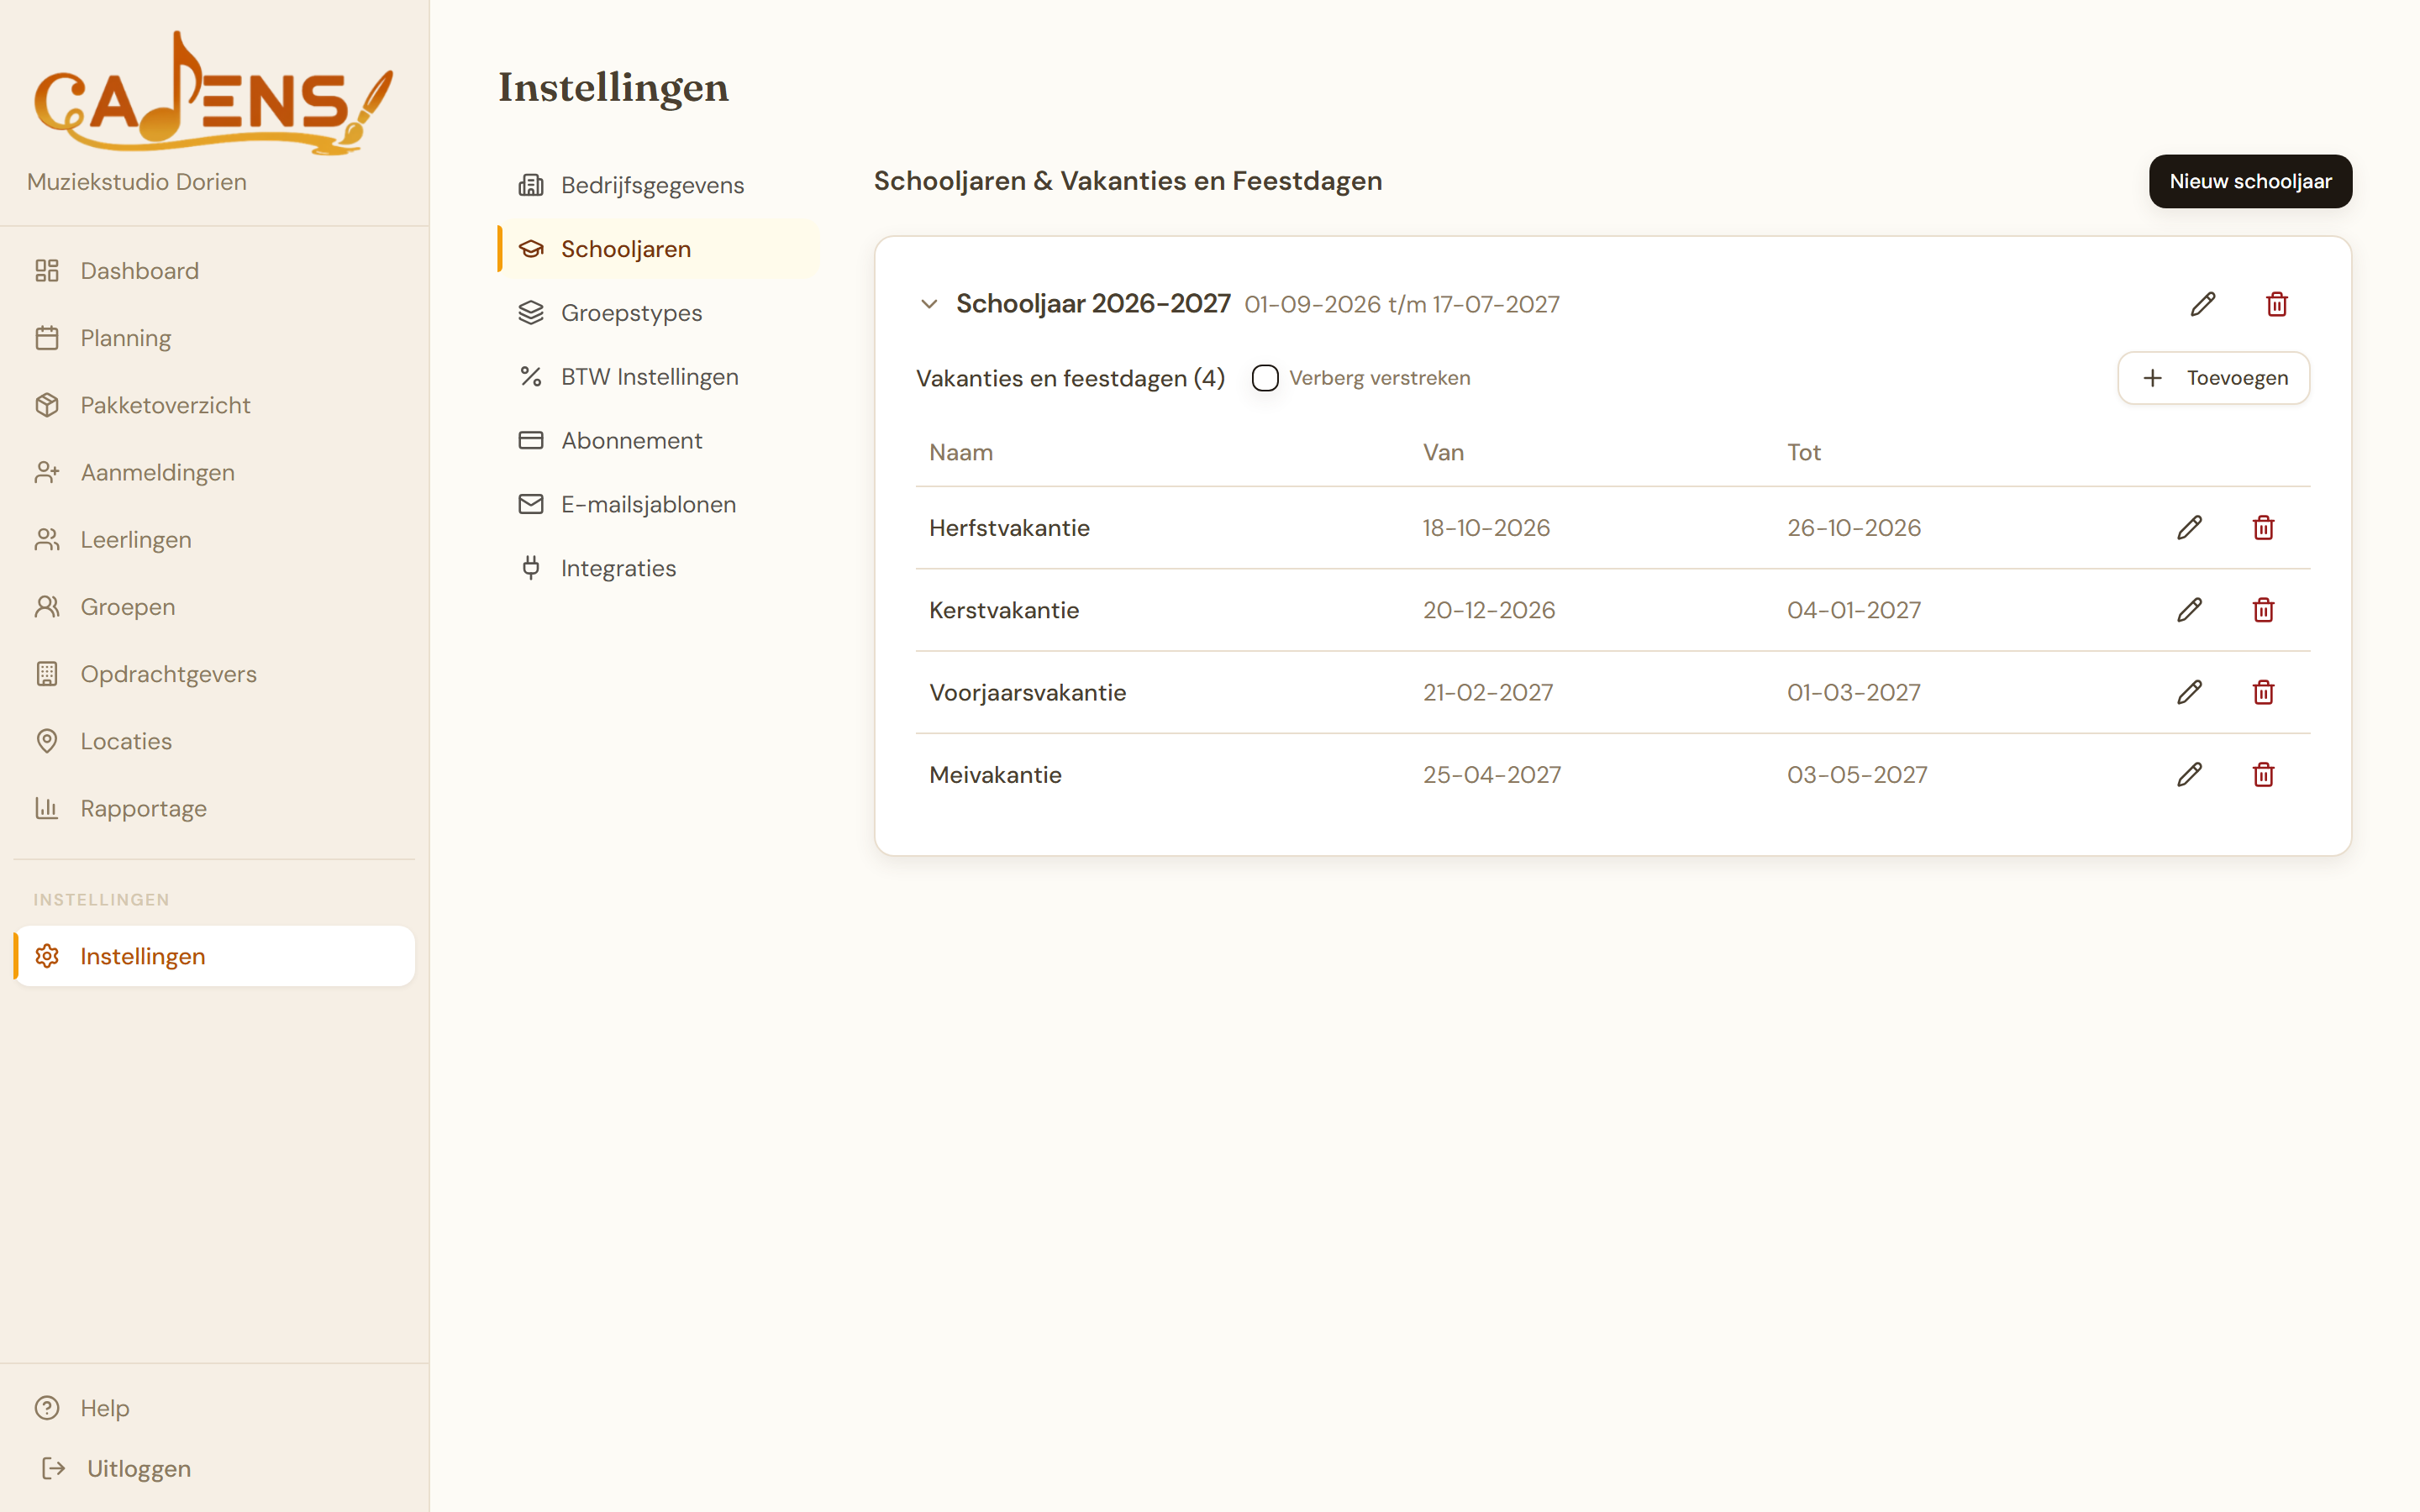
Task: Open Opdrachtgevers in sidebar
Action: tap(214, 674)
